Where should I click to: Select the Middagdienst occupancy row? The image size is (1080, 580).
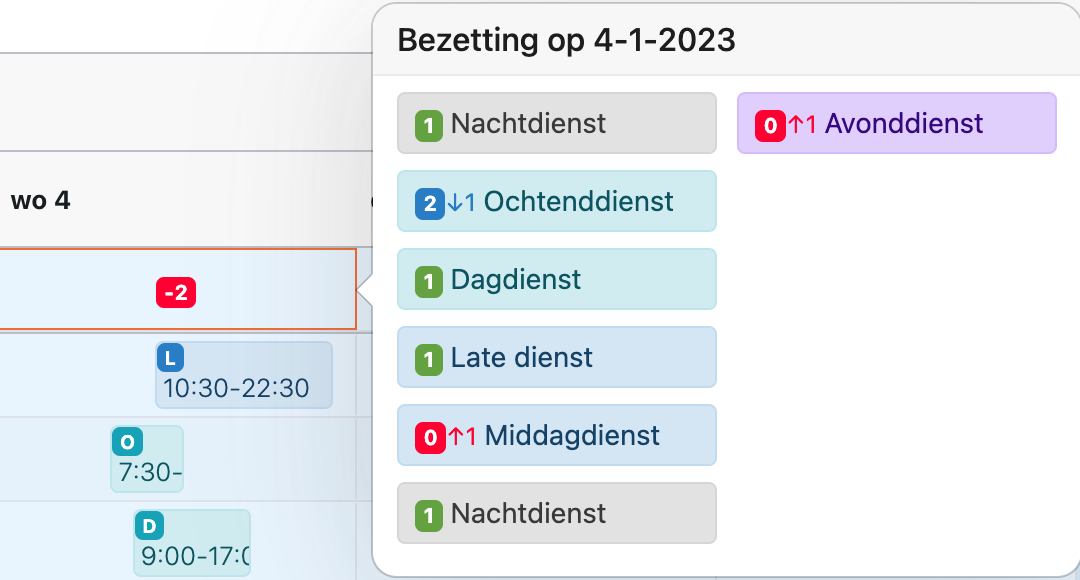point(557,435)
